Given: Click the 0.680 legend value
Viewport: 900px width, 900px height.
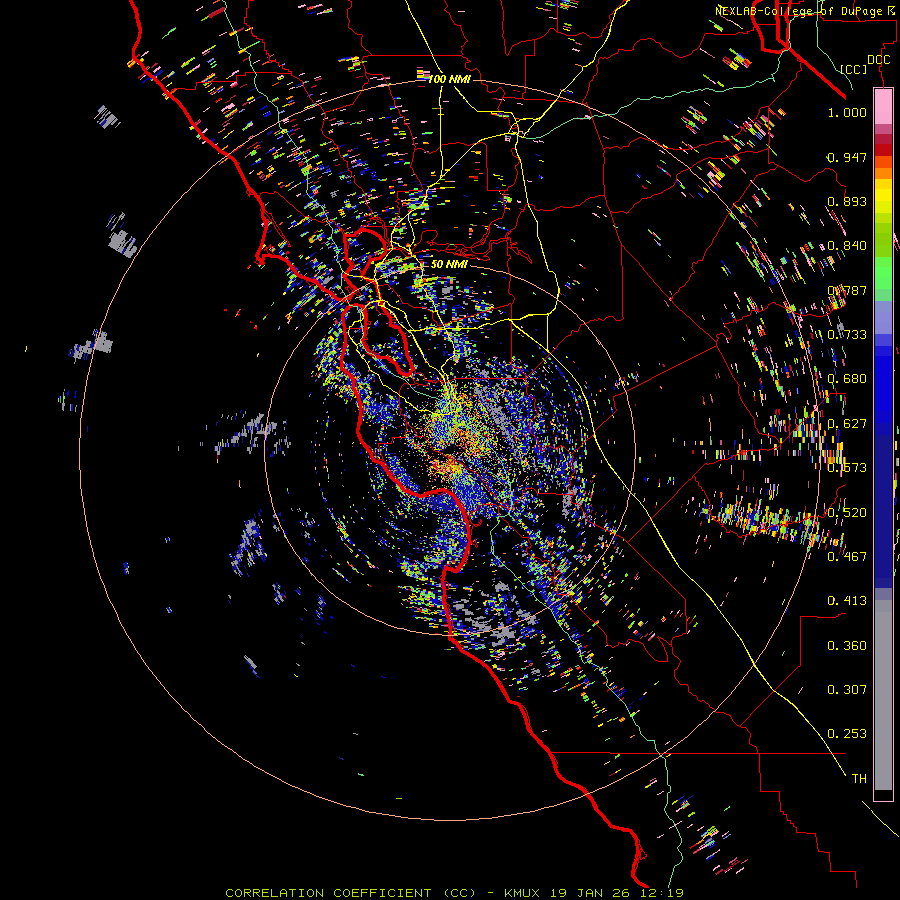Looking at the screenshot, I should tap(847, 379).
